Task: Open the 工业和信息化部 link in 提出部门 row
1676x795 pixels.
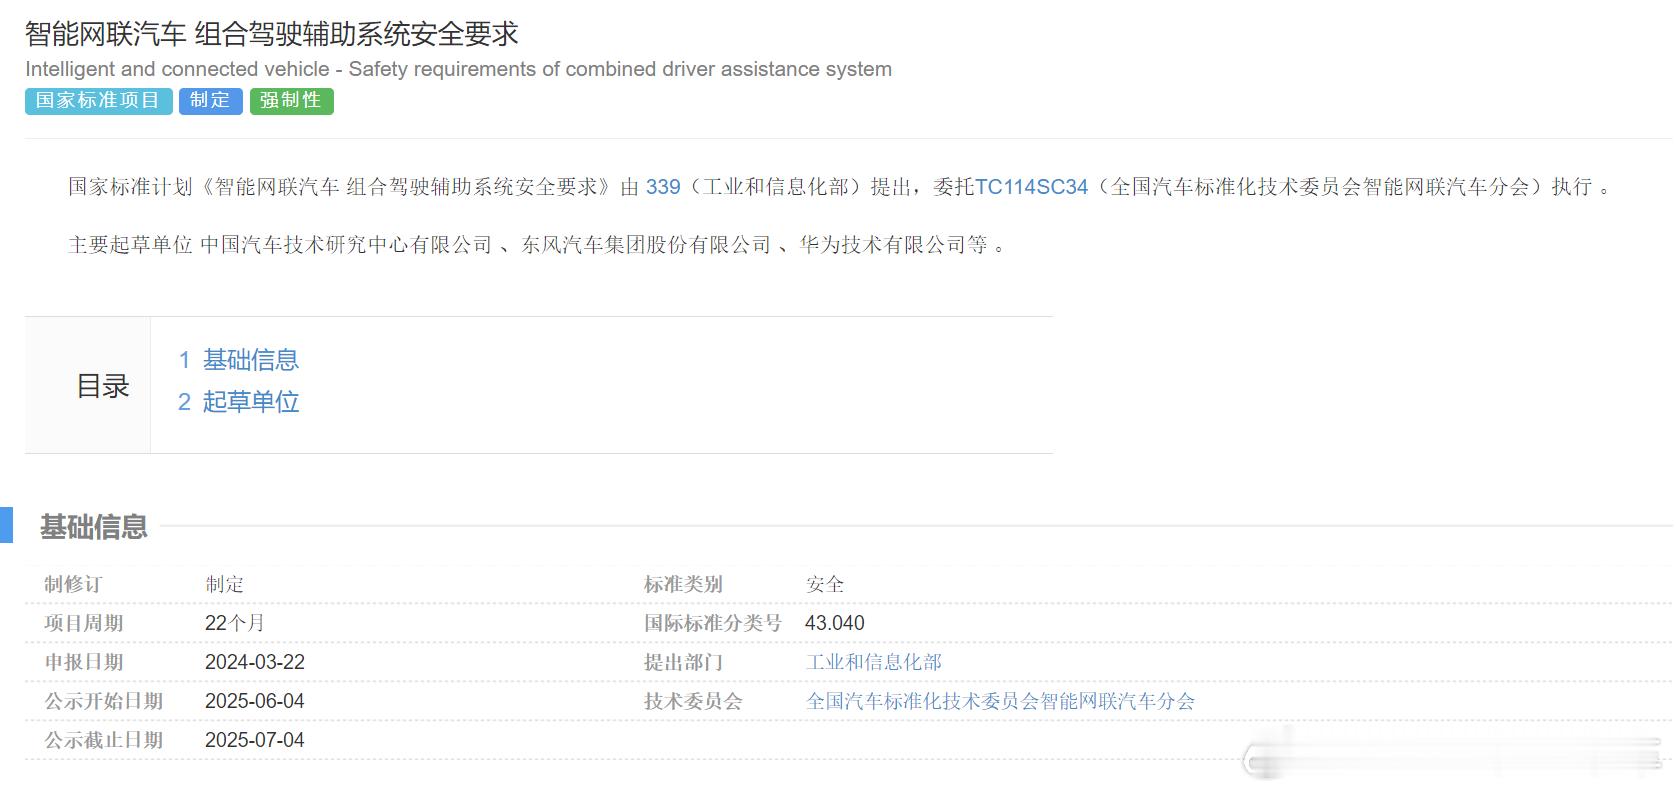Action: pyautogui.click(x=874, y=662)
